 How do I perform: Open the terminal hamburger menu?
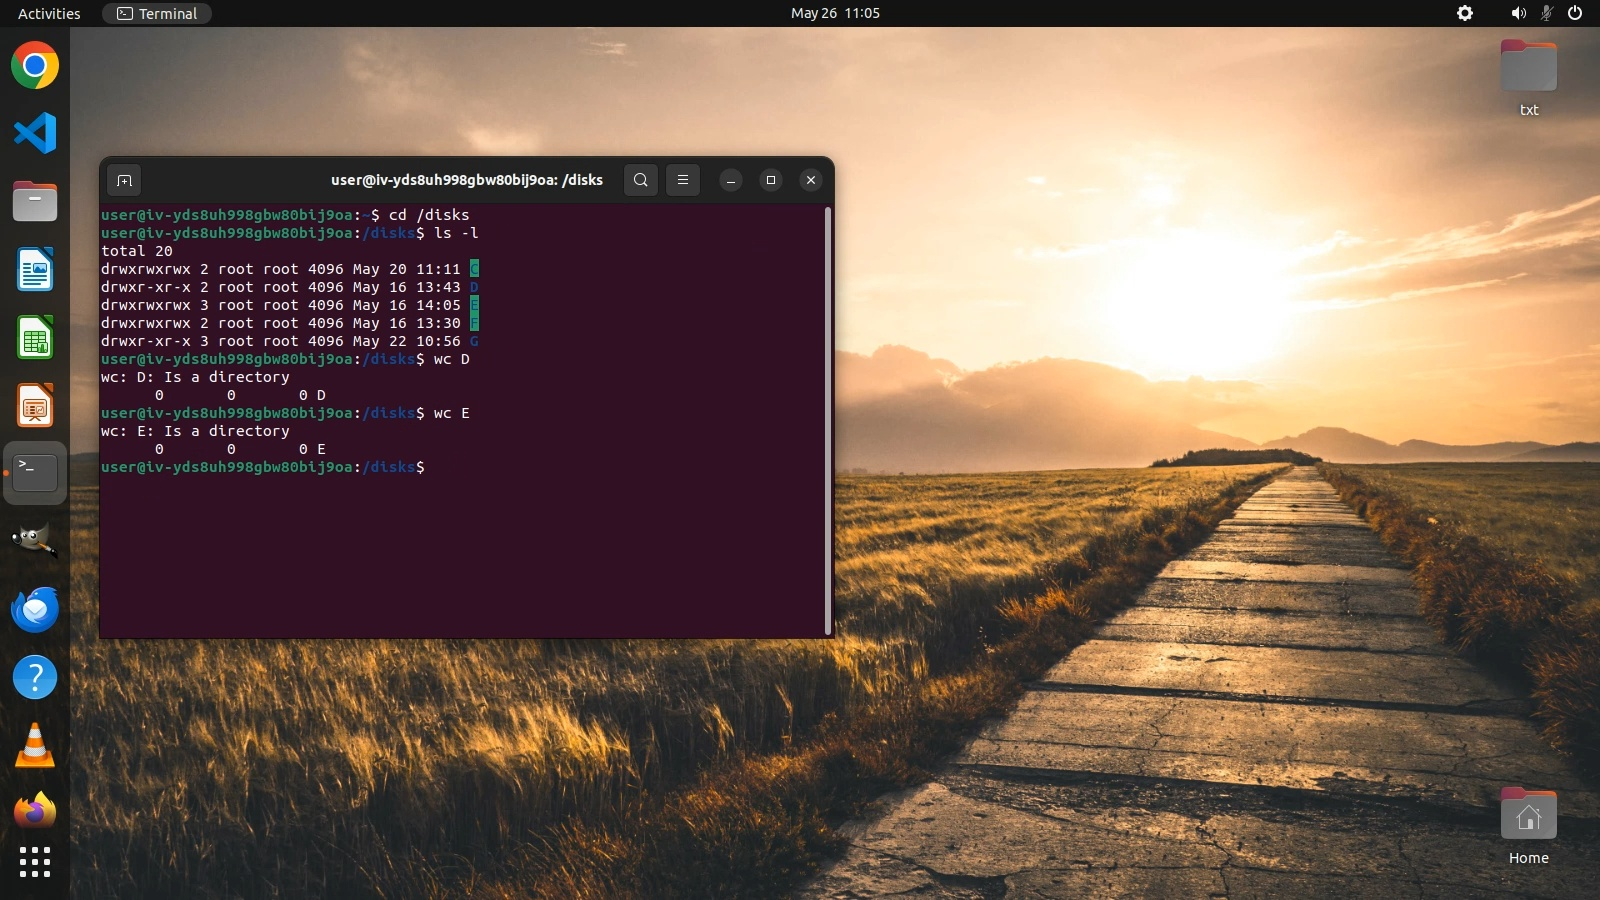[683, 180]
